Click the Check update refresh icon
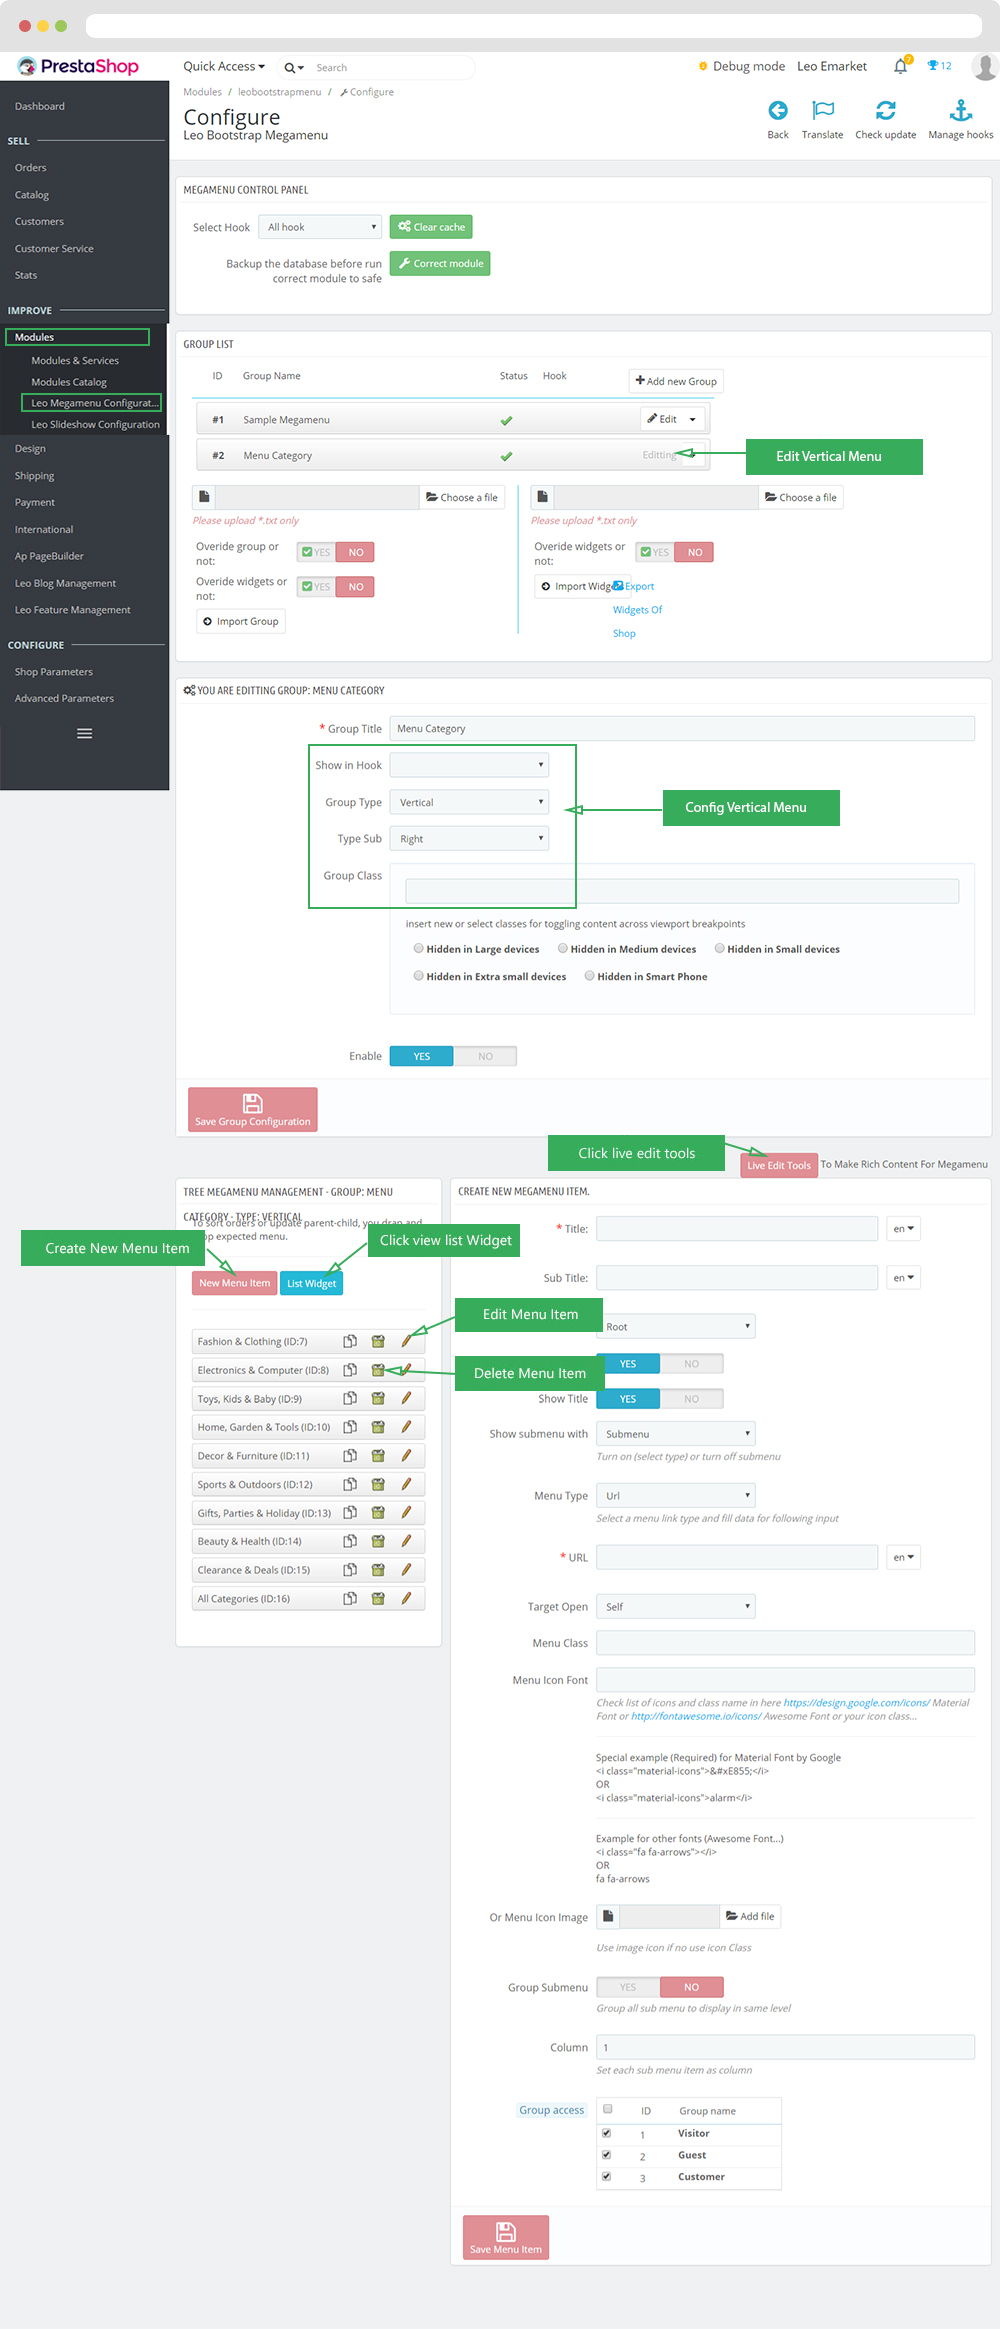Viewport: 1000px width, 2329px height. [x=885, y=110]
